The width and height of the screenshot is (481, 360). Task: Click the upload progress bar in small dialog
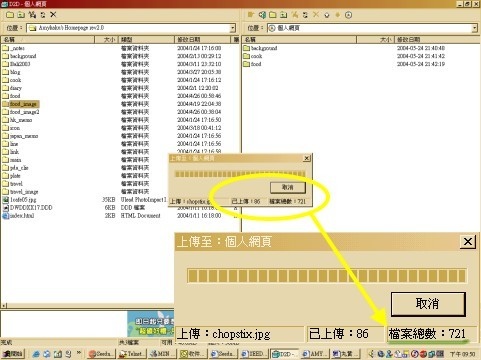(x=240, y=174)
